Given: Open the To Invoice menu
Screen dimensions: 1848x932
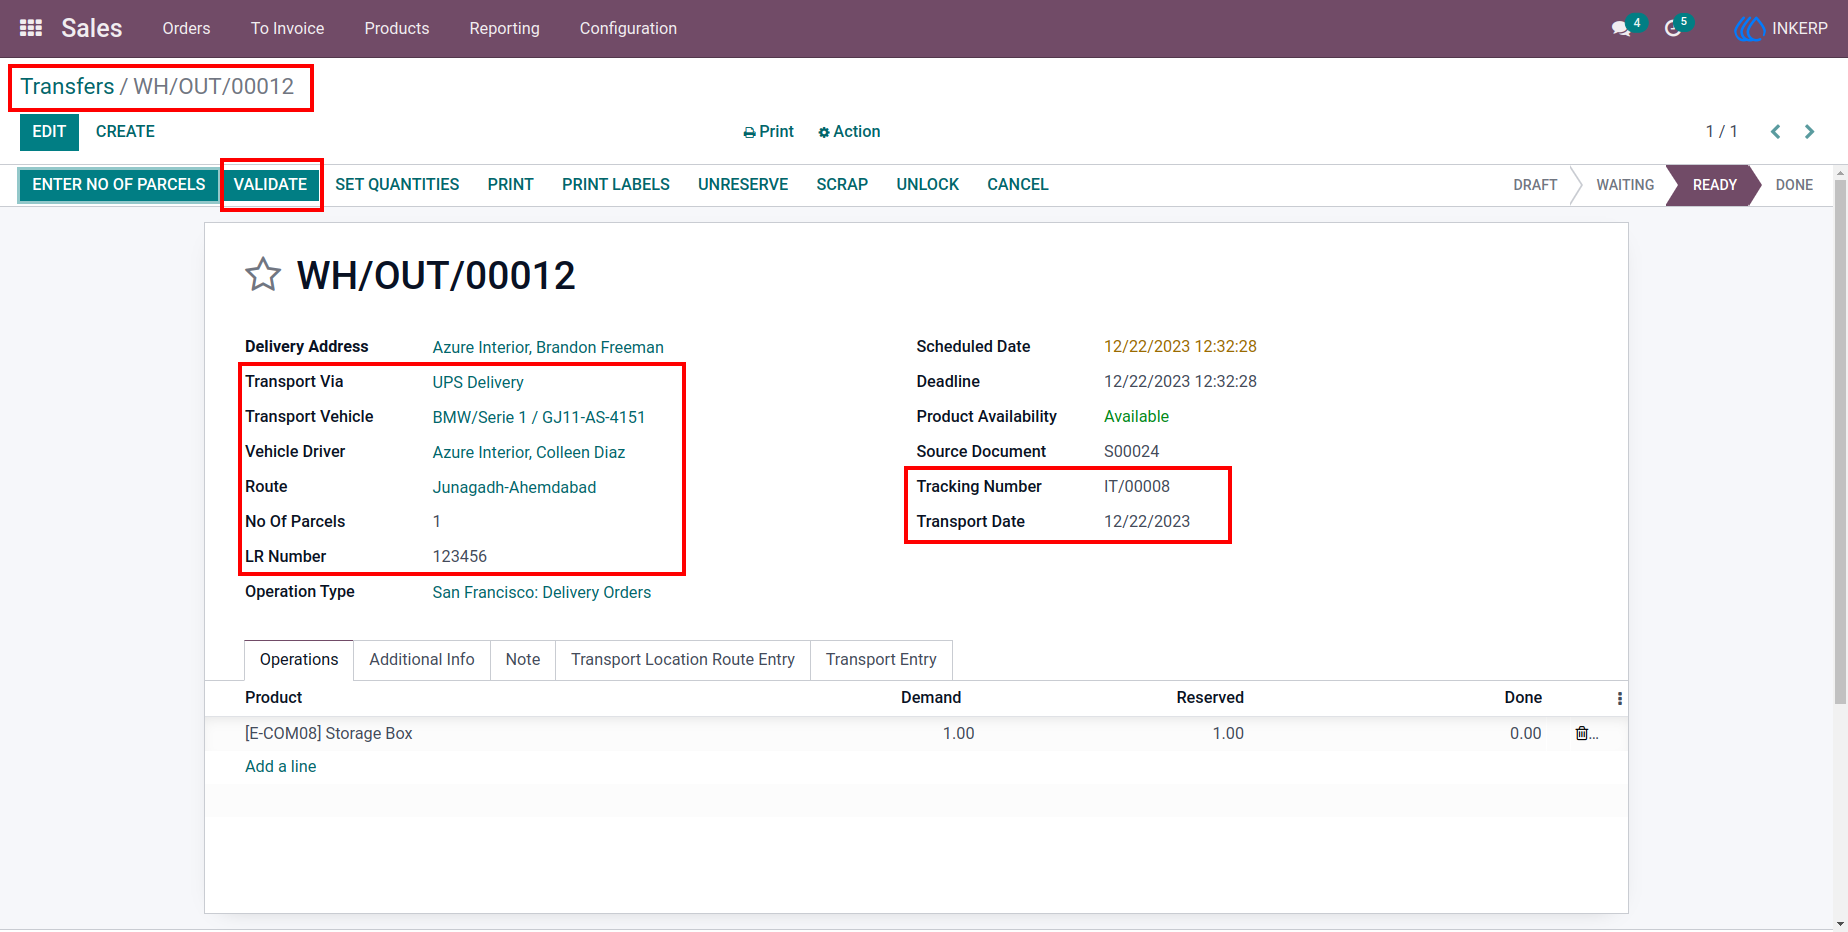Looking at the screenshot, I should (288, 28).
